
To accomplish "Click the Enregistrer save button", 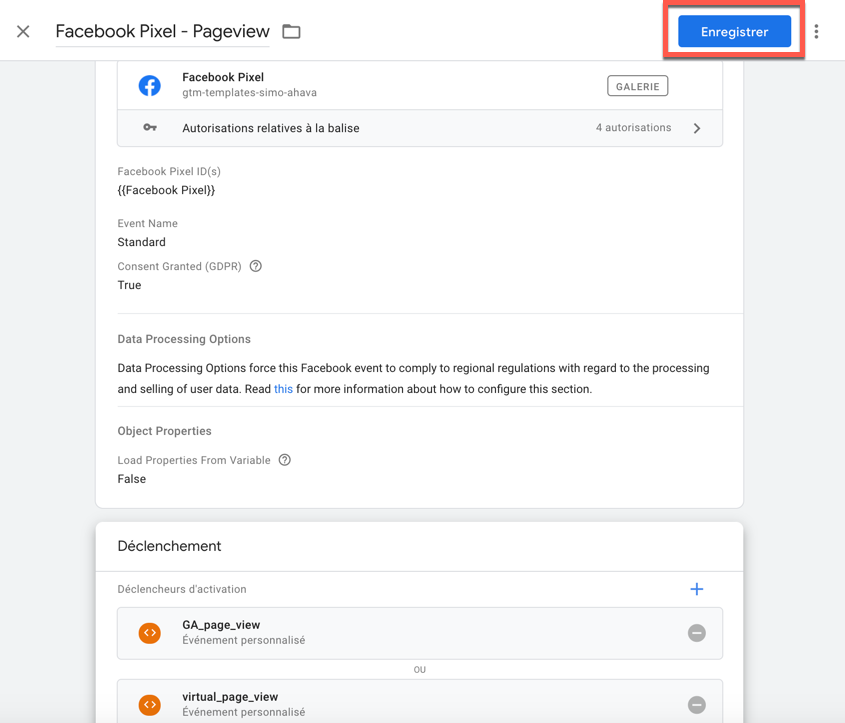I will (x=734, y=32).
